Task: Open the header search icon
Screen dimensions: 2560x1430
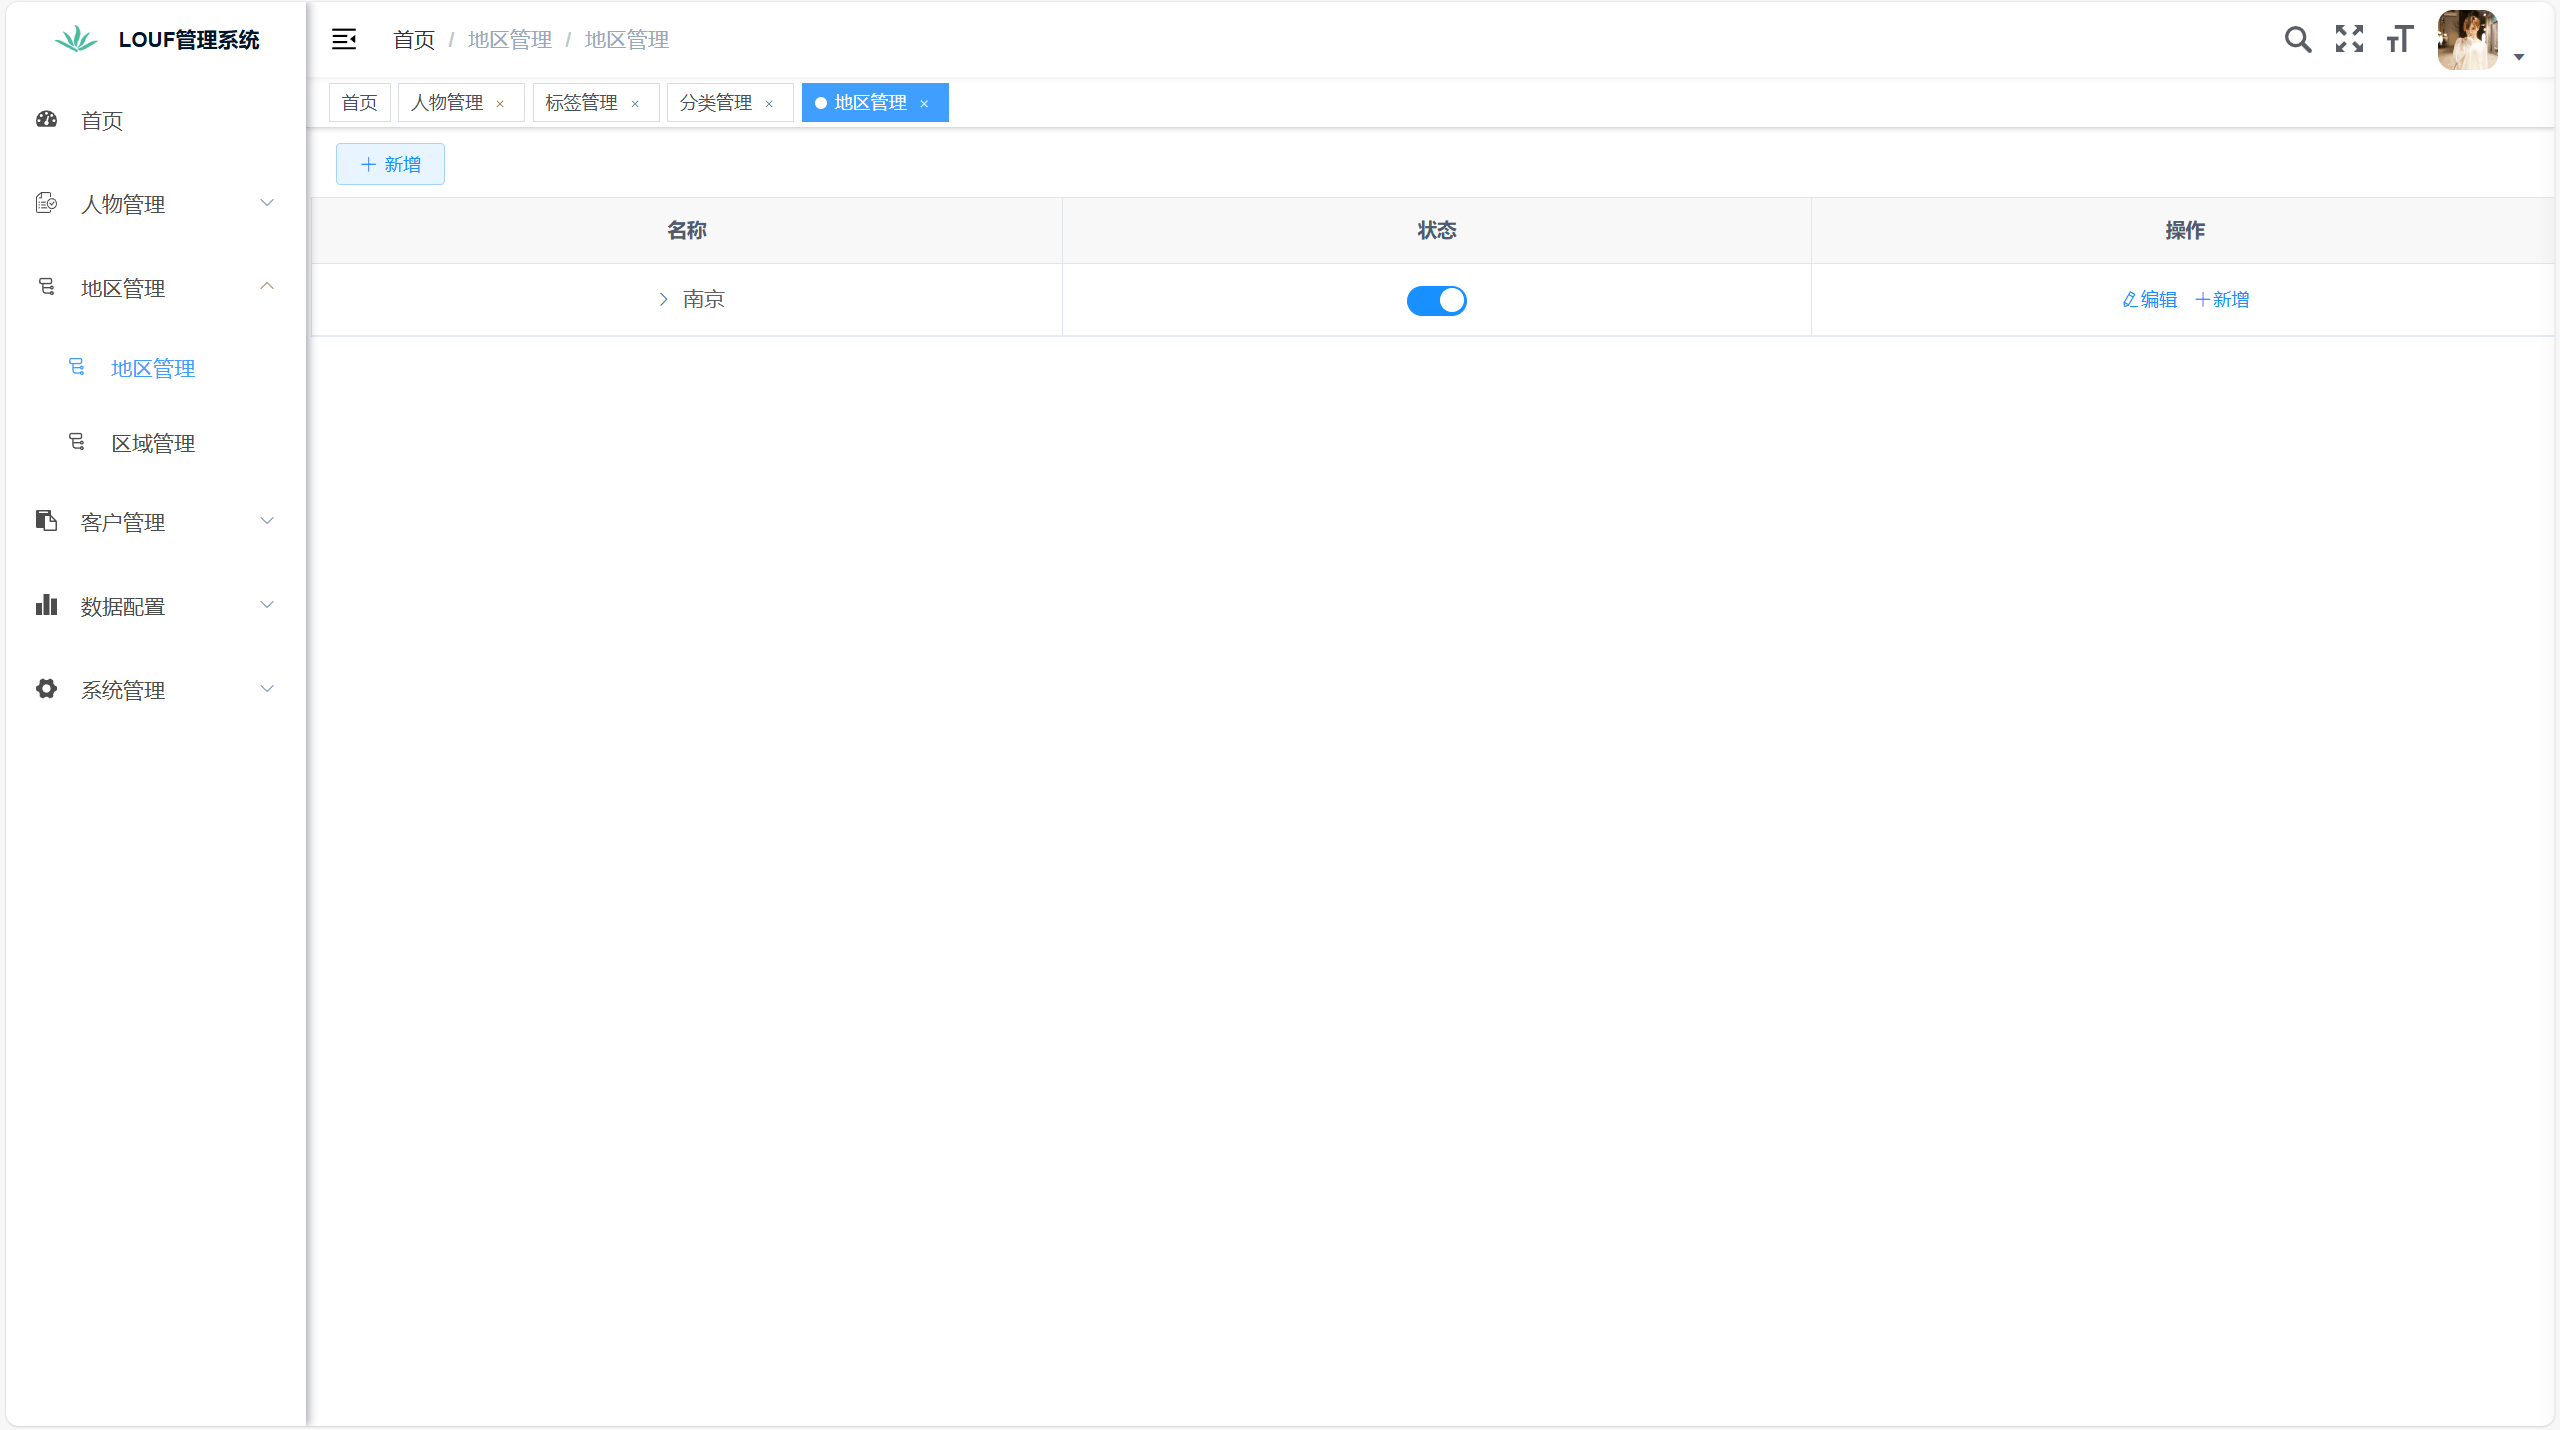Action: point(2298,39)
